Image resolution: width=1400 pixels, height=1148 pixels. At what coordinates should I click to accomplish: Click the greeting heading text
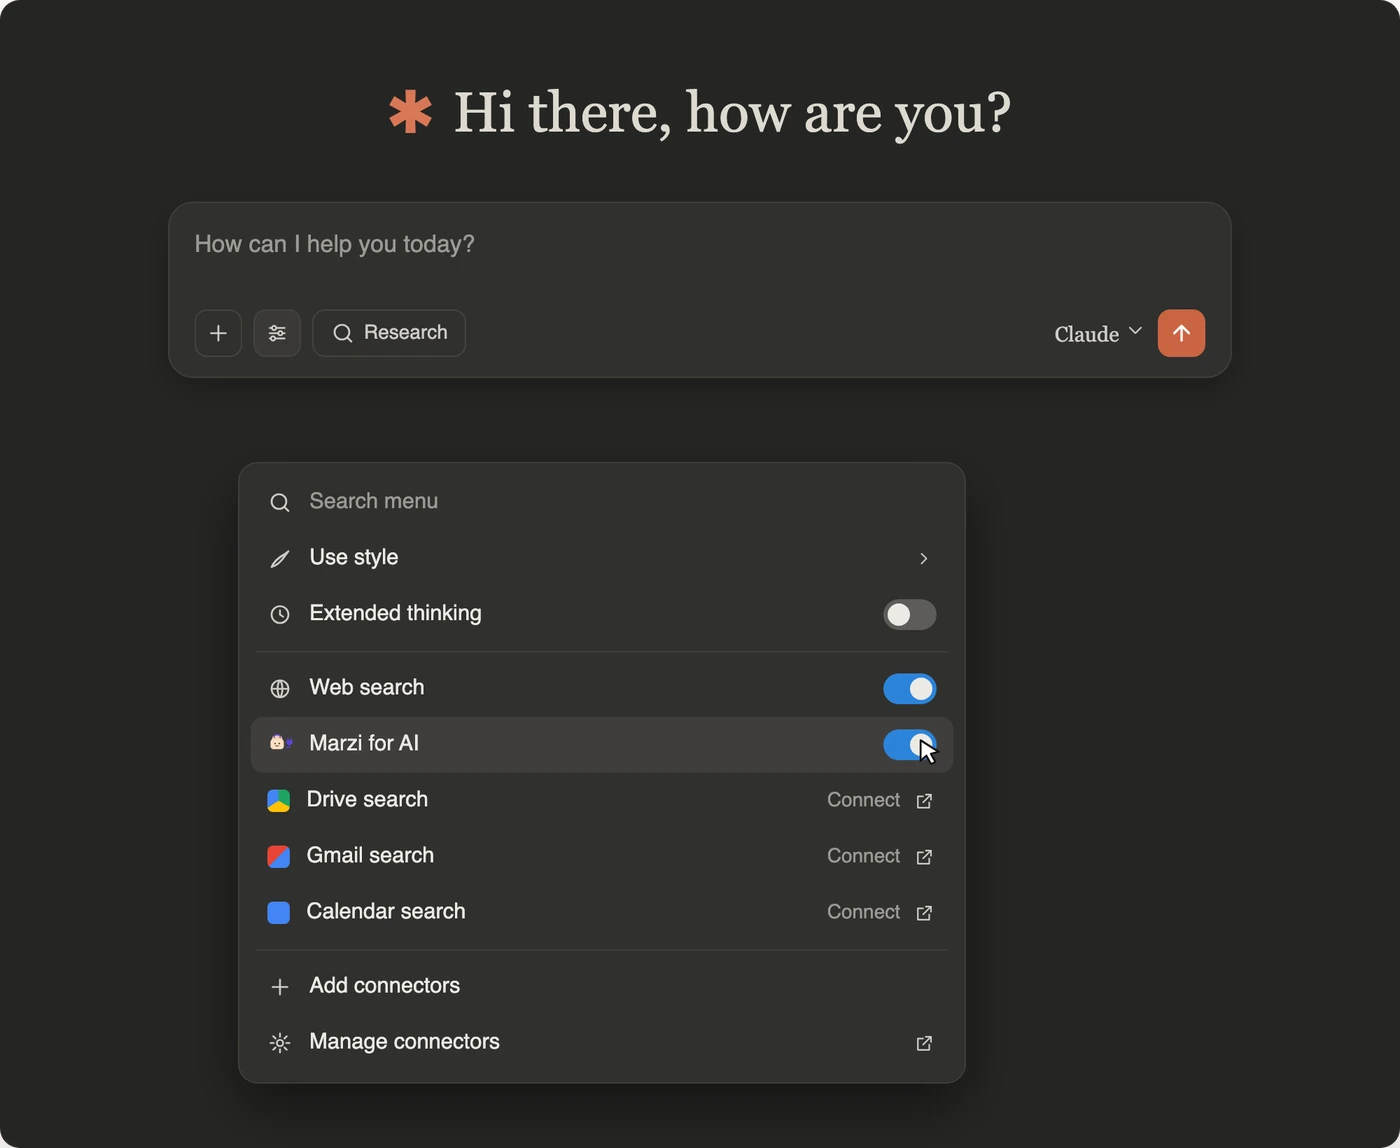[x=732, y=113]
